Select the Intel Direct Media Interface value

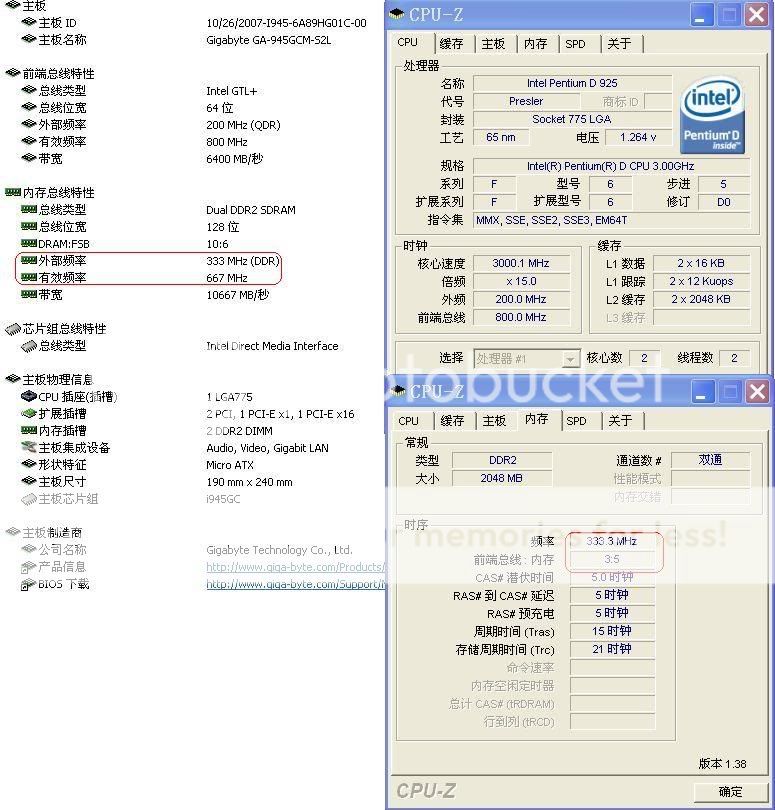[272, 346]
